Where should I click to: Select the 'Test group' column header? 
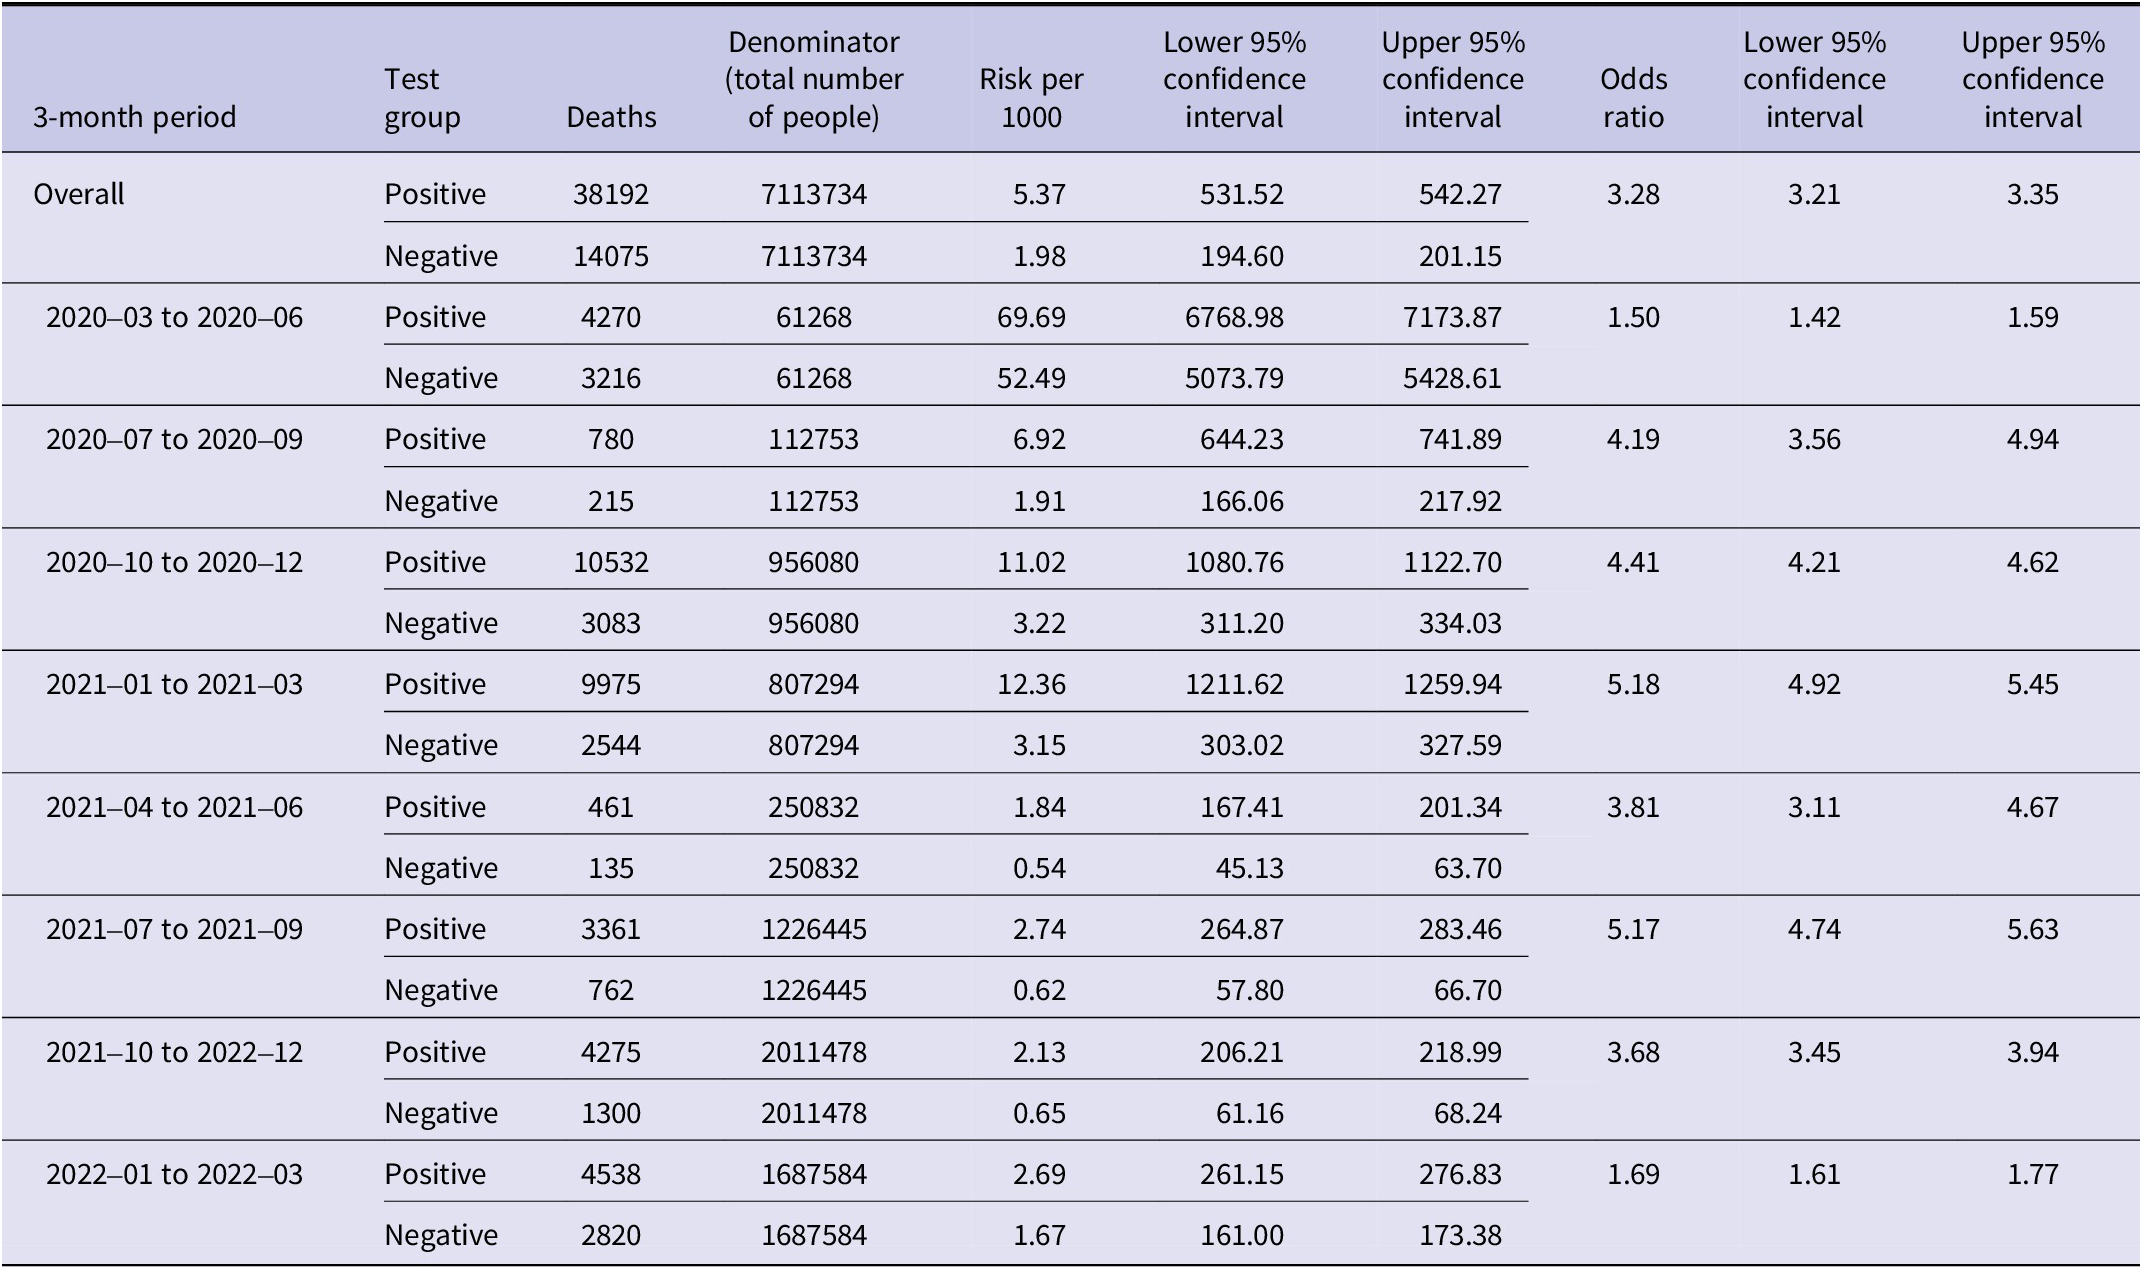[x=423, y=98]
